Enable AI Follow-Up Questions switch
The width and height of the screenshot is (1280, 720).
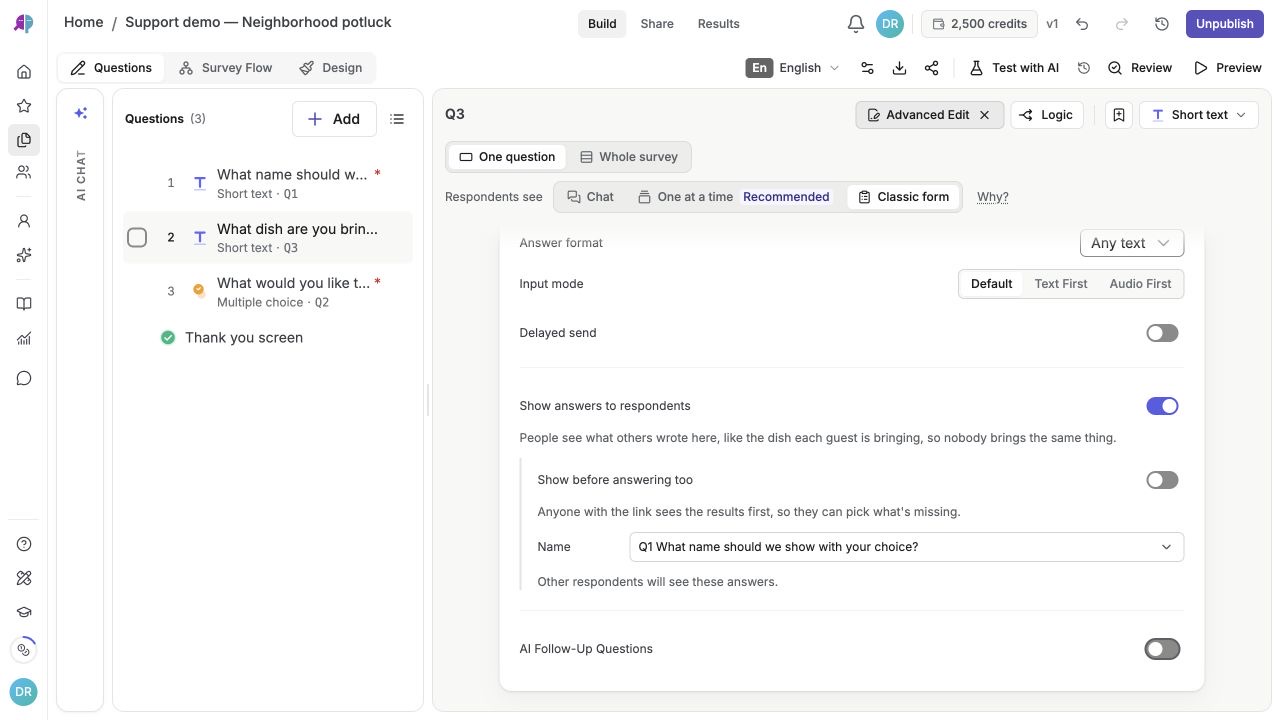coord(1162,649)
